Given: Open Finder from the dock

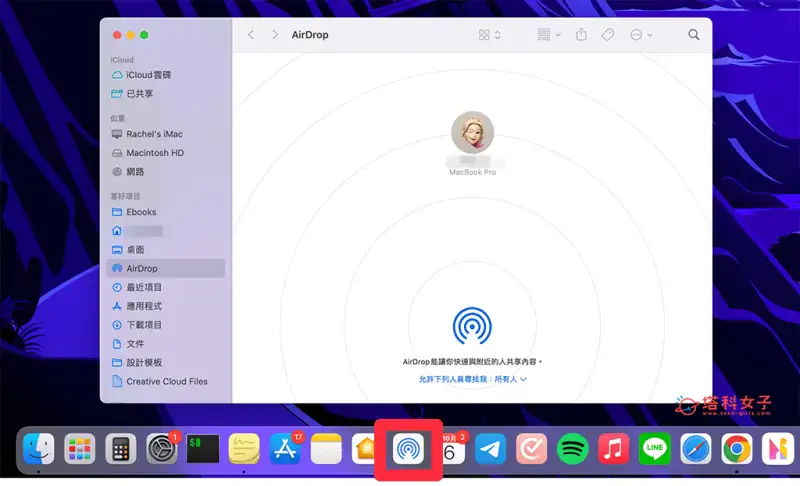Looking at the screenshot, I should pos(39,449).
